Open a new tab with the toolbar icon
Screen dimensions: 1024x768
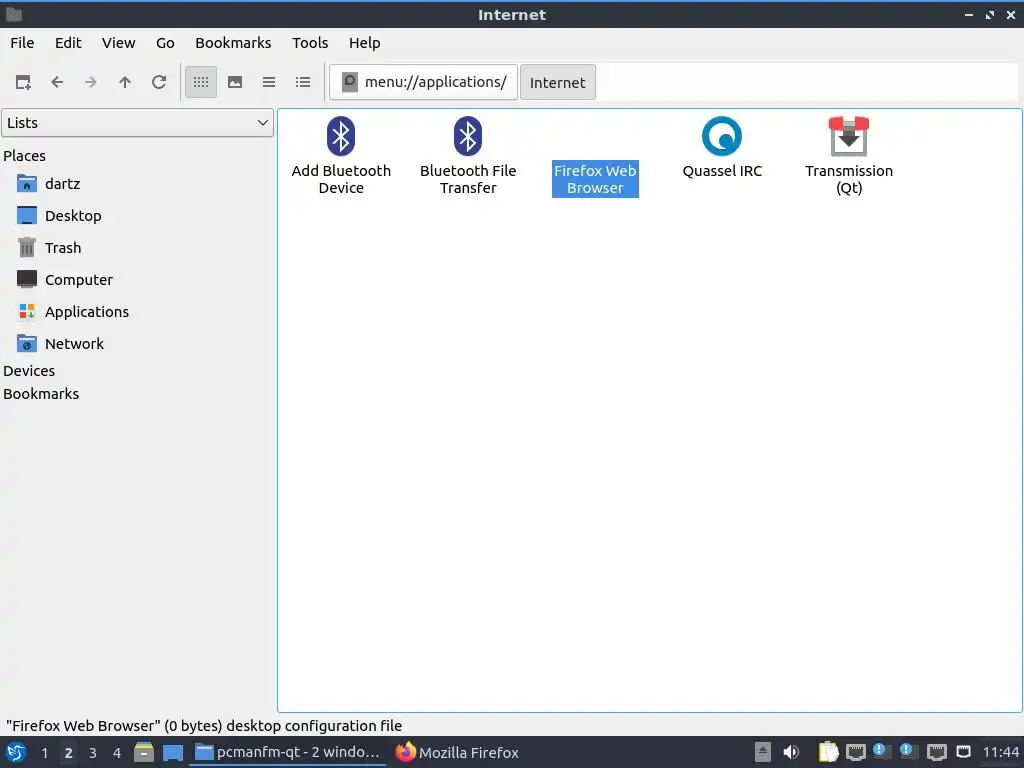pyautogui.click(x=23, y=82)
